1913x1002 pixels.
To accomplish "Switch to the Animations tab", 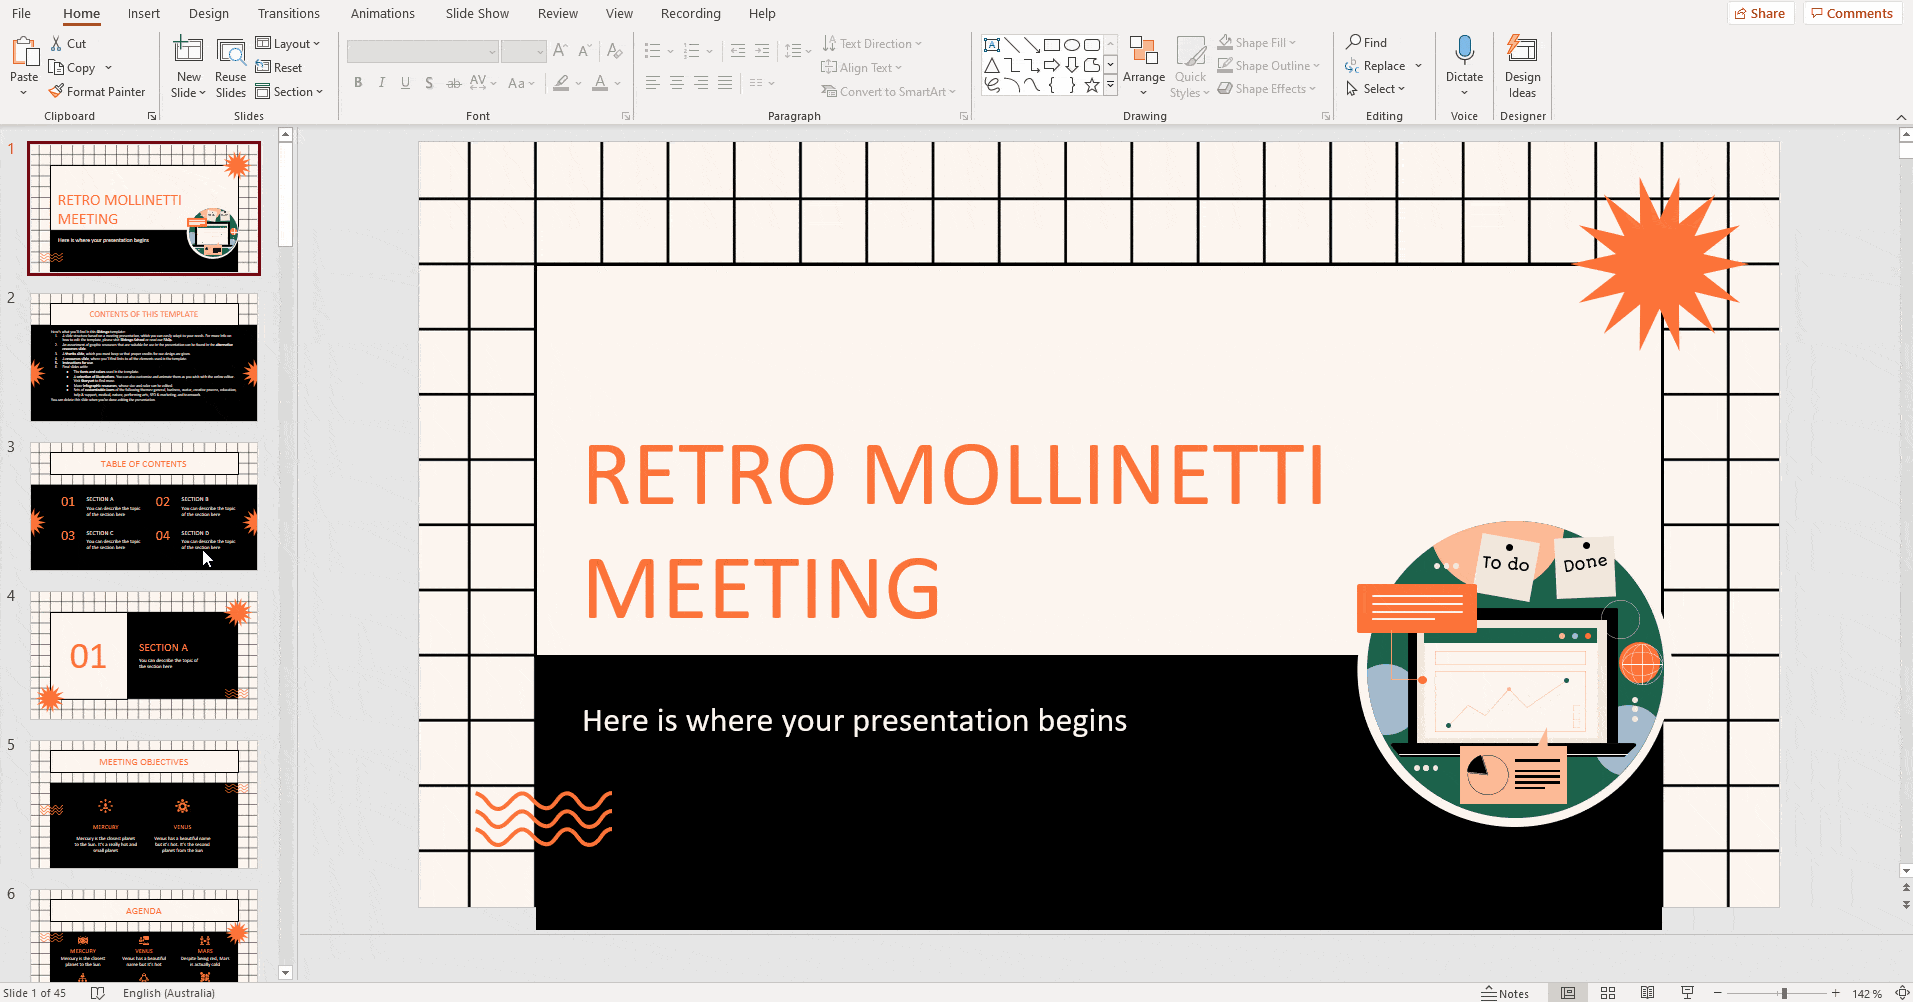I will 383,13.
